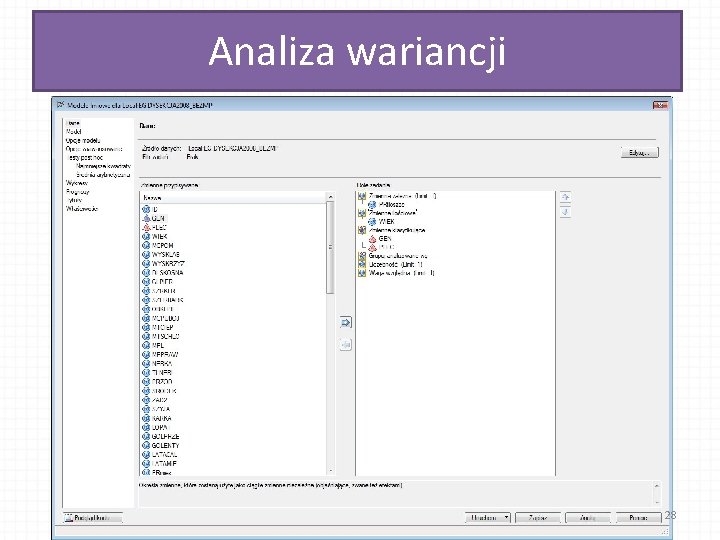
Task: Click the left arrow to remove variable
Action: point(346,344)
